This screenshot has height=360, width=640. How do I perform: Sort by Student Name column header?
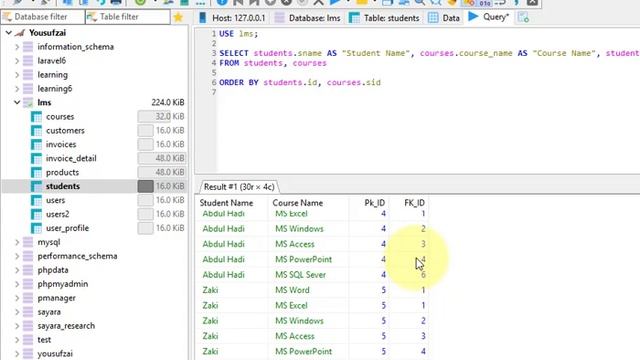(x=226, y=203)
